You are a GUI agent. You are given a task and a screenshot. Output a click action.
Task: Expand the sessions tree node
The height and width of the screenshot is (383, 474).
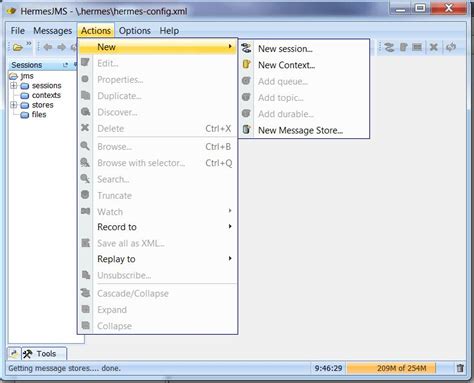[14, 86]
